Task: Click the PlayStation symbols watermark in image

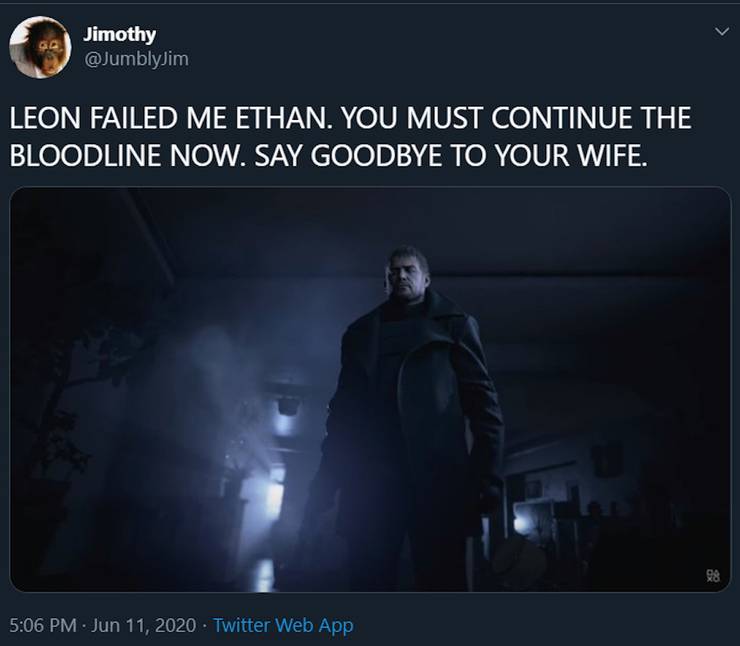Action: coord(713,575)
